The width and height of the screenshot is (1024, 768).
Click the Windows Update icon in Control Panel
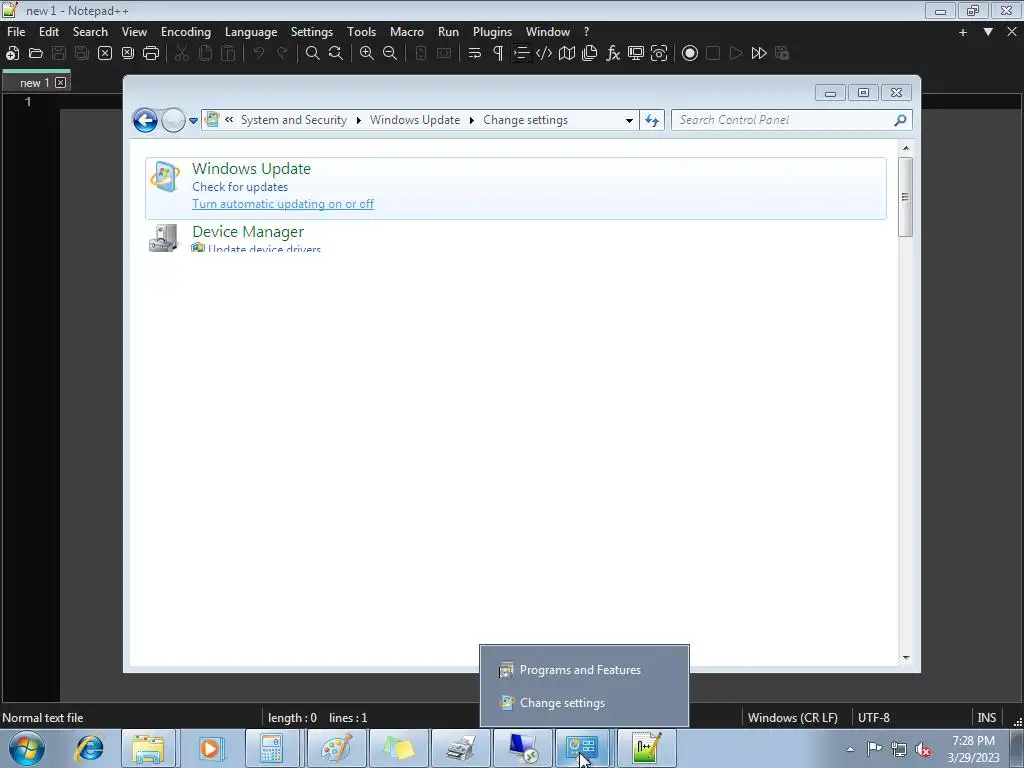(x=165, y=176)
